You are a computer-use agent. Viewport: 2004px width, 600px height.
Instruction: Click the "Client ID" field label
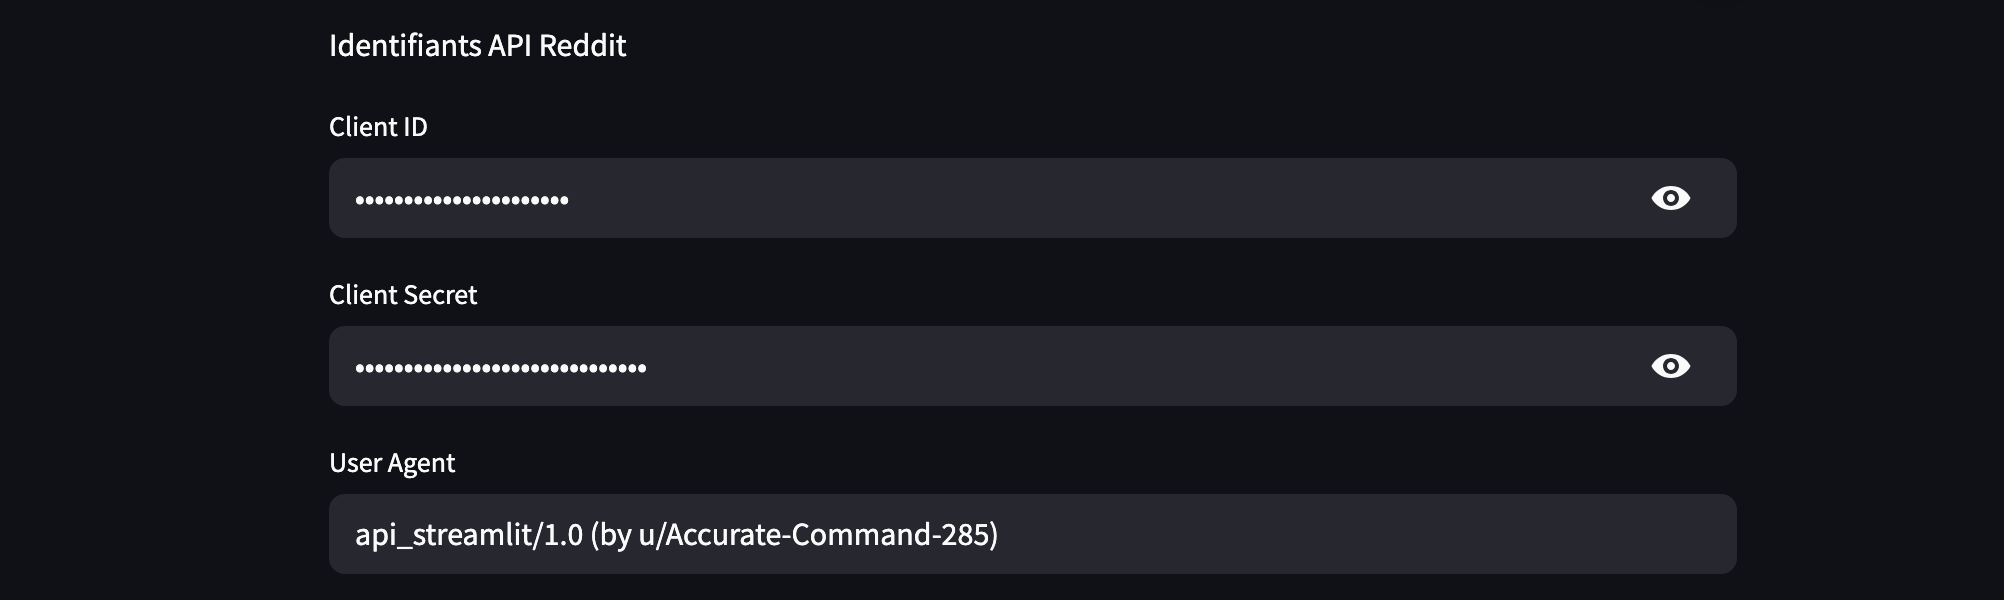(378, 127)
